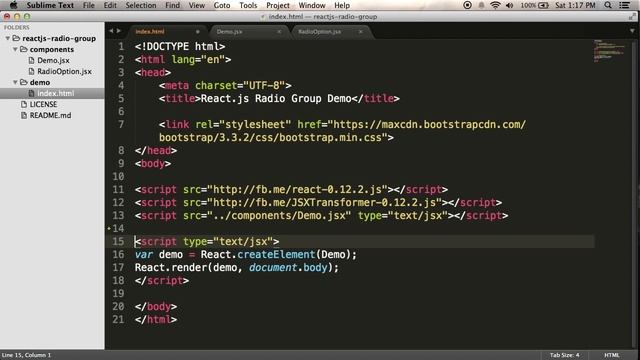Open Notification Center list icon

click(624, 5)
